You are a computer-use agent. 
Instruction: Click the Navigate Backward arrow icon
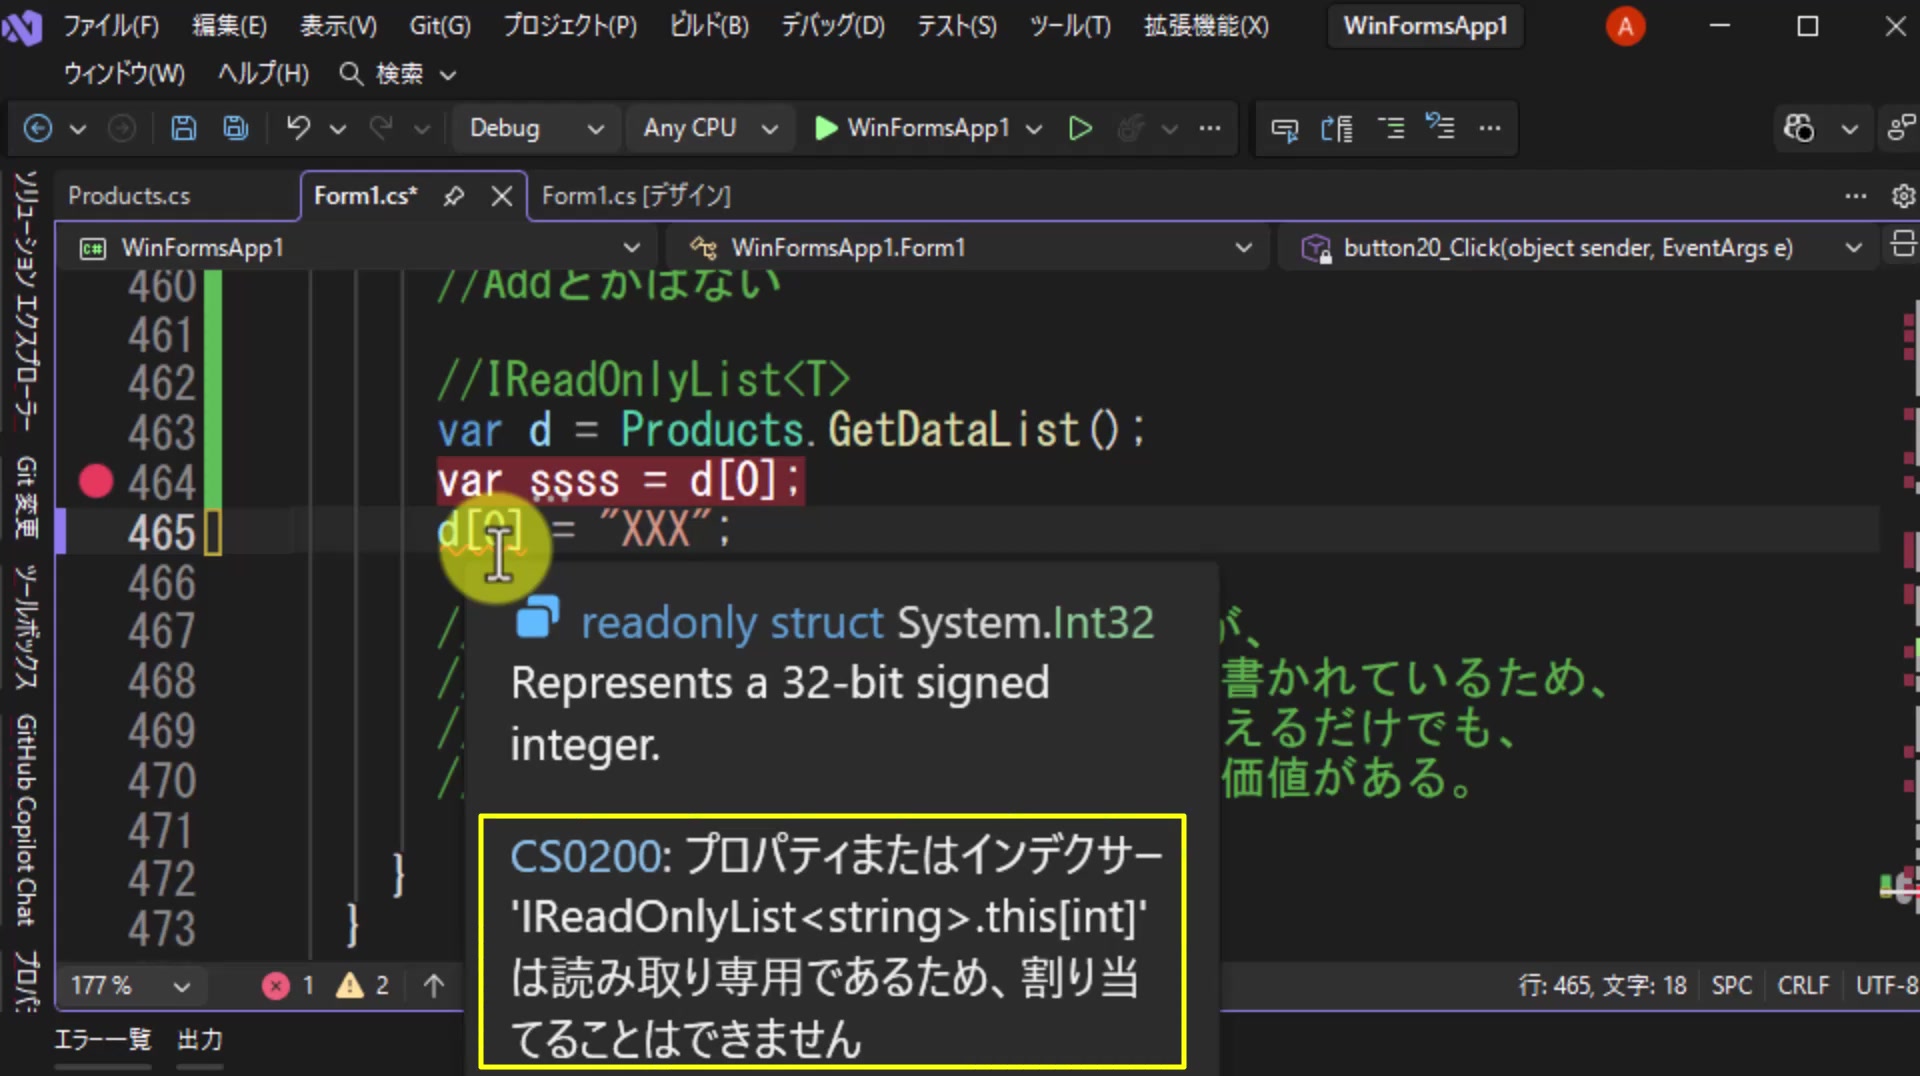[x=38, y=128]
